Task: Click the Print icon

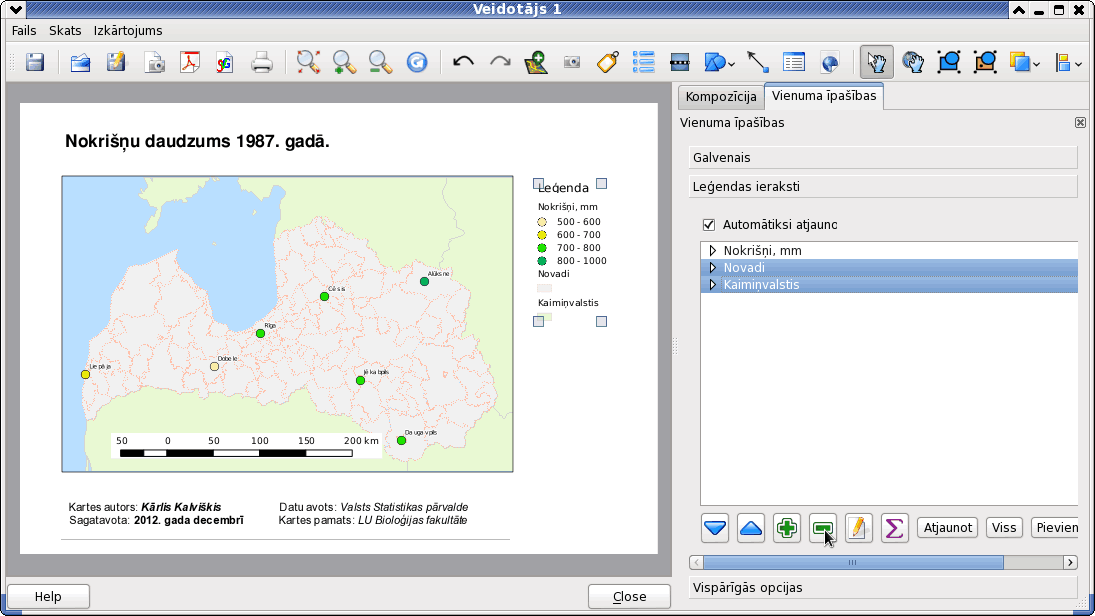Action: [x=262, y=63]
